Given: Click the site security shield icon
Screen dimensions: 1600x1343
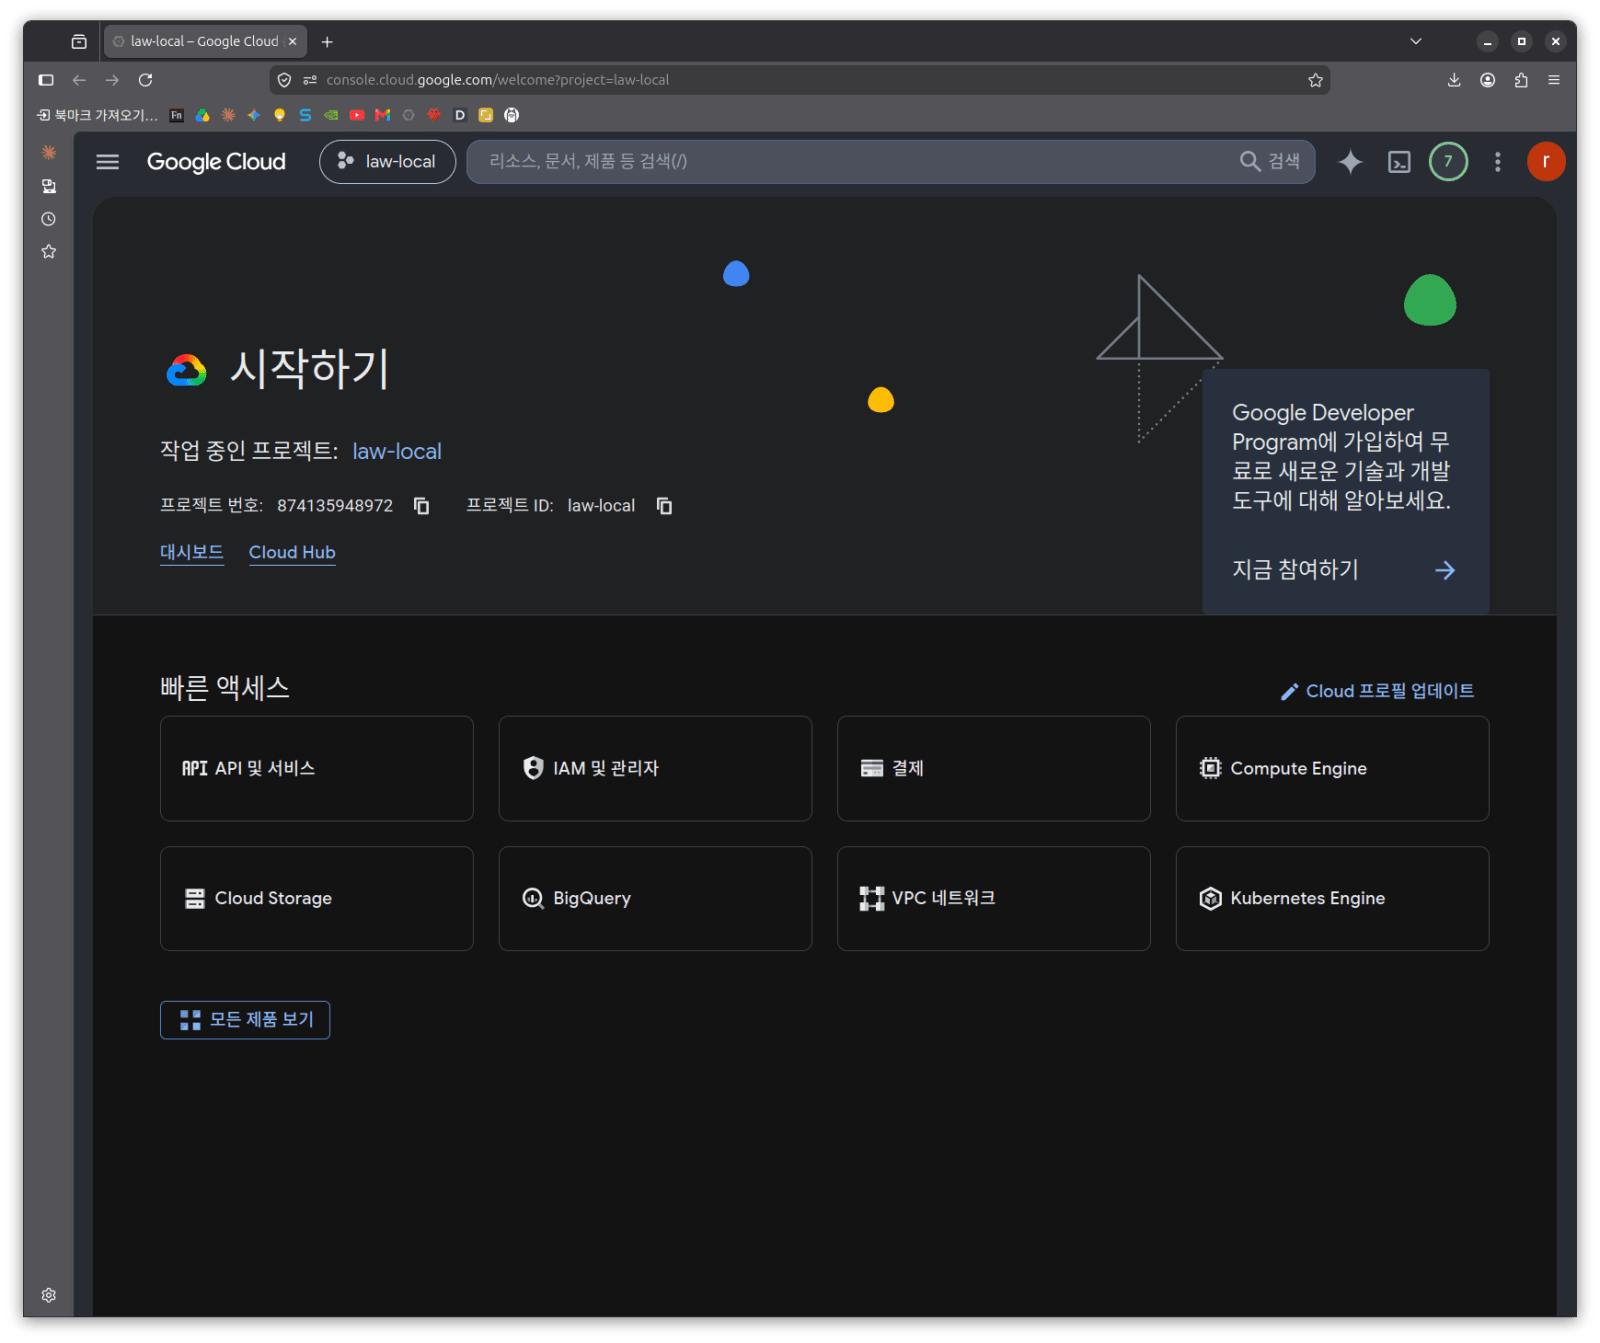Looking at the screenshot, I should pos(284,80).
